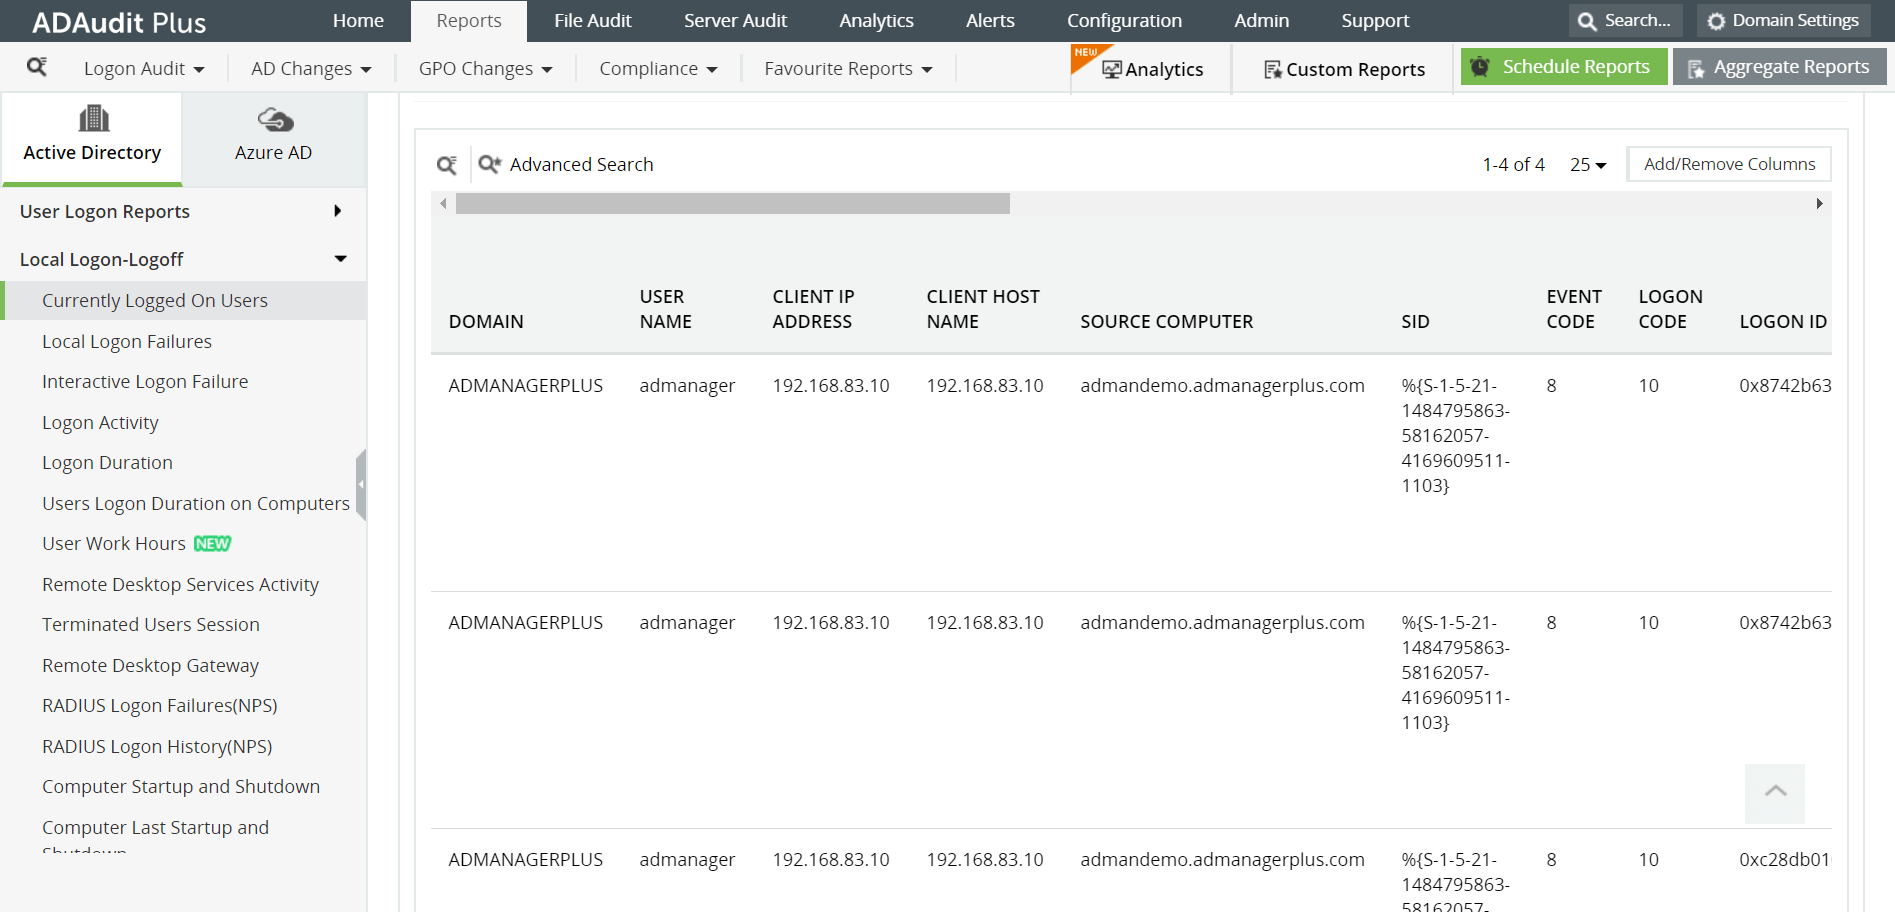The height and width of the screenshot is (912, 1895).
Task: Click the ADAudit Plus logo
Action: tap(119, 22)
